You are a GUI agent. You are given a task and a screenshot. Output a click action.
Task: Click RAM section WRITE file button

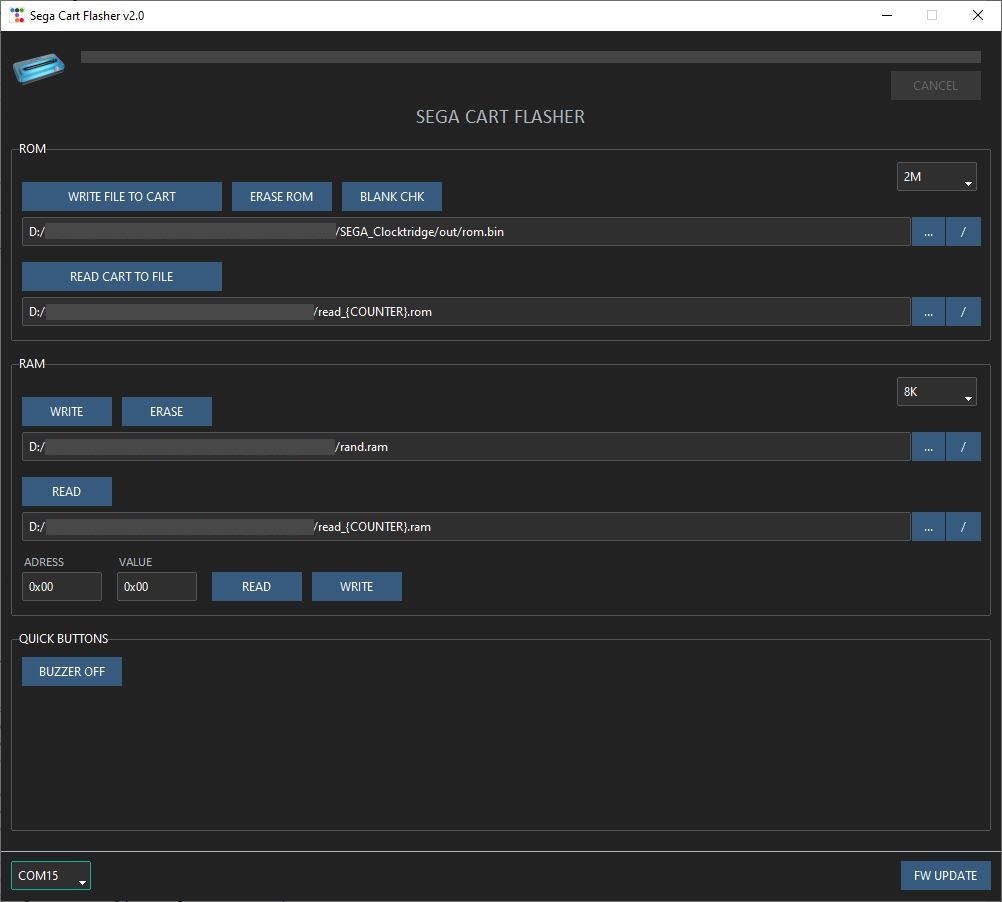point(66,411)
